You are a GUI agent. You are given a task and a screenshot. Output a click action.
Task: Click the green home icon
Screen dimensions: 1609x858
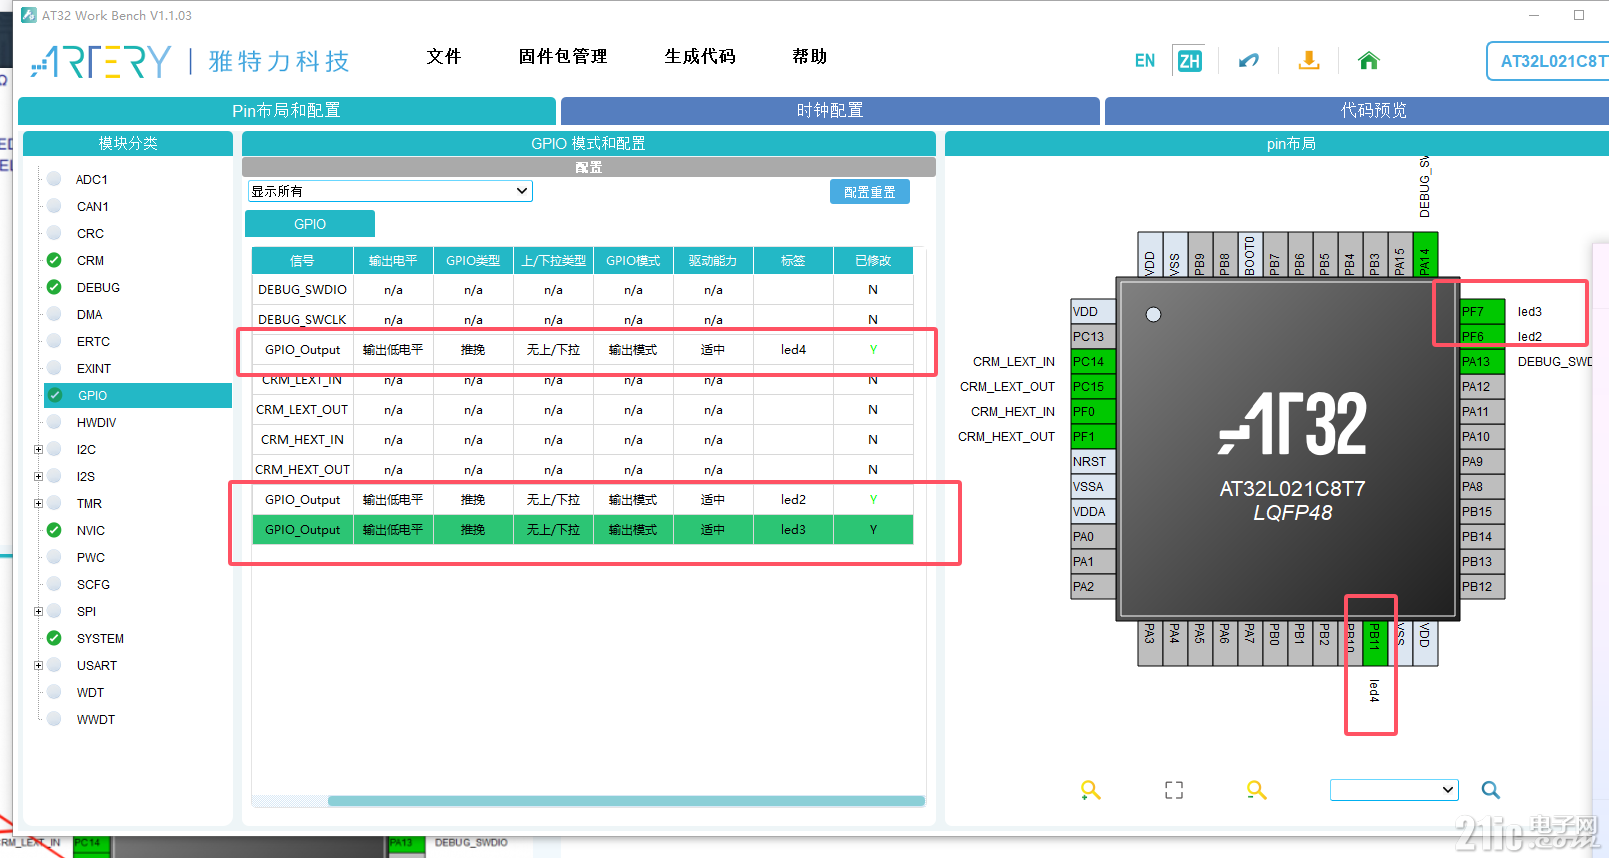click(1369, 61)
